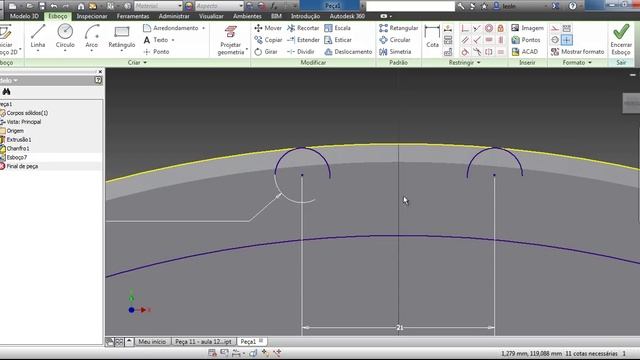The image size is (640, 360).
Task: Activate the Estender tool
Action: point(303,40)
